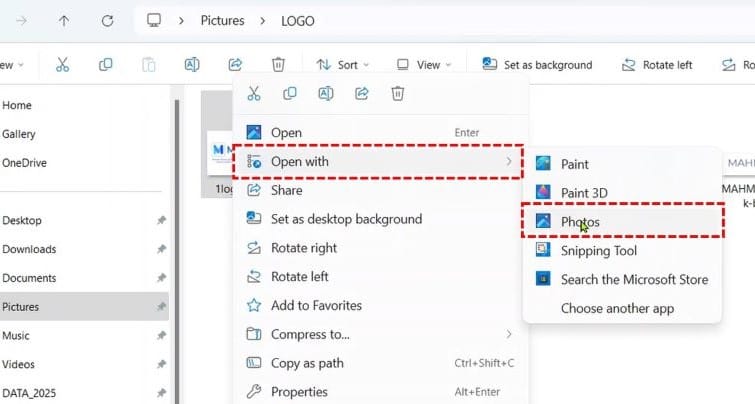Click Copy as path menu entry
The height and width of the screenshot is (404, 755).
[307, 363]
